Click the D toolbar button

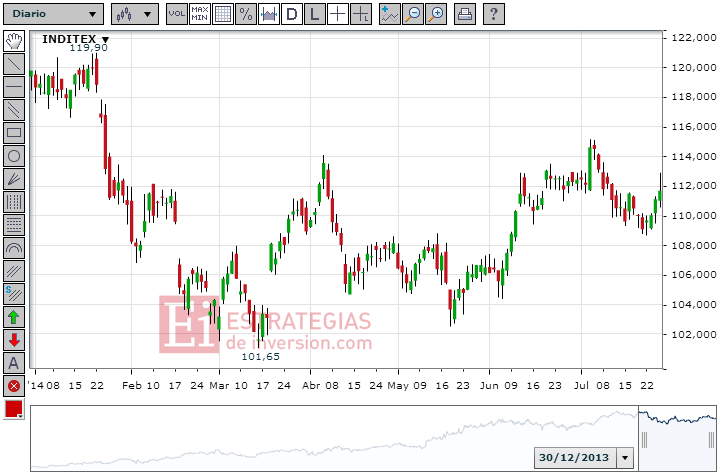pos(291,14)
